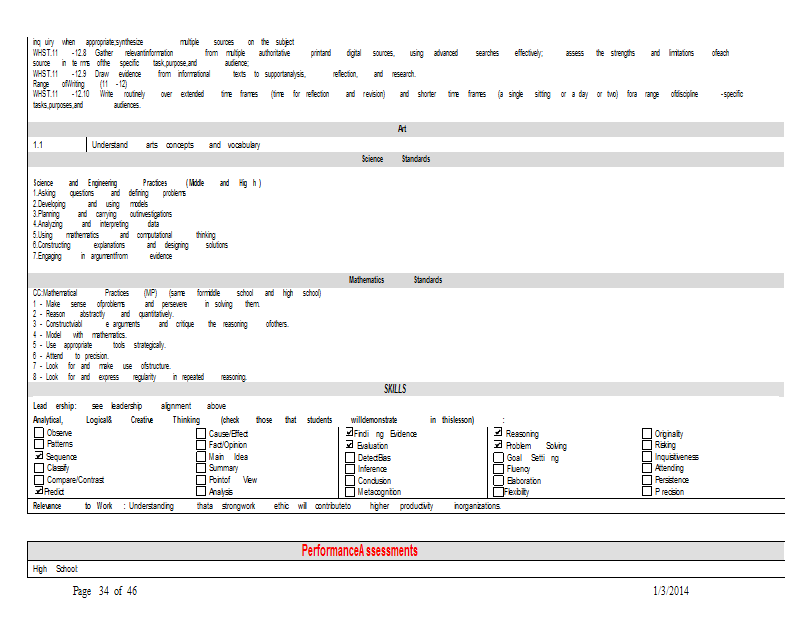Click '6 - Attend to precision' line
Viewport: 800px width, 618px height.
coord(71,356)
